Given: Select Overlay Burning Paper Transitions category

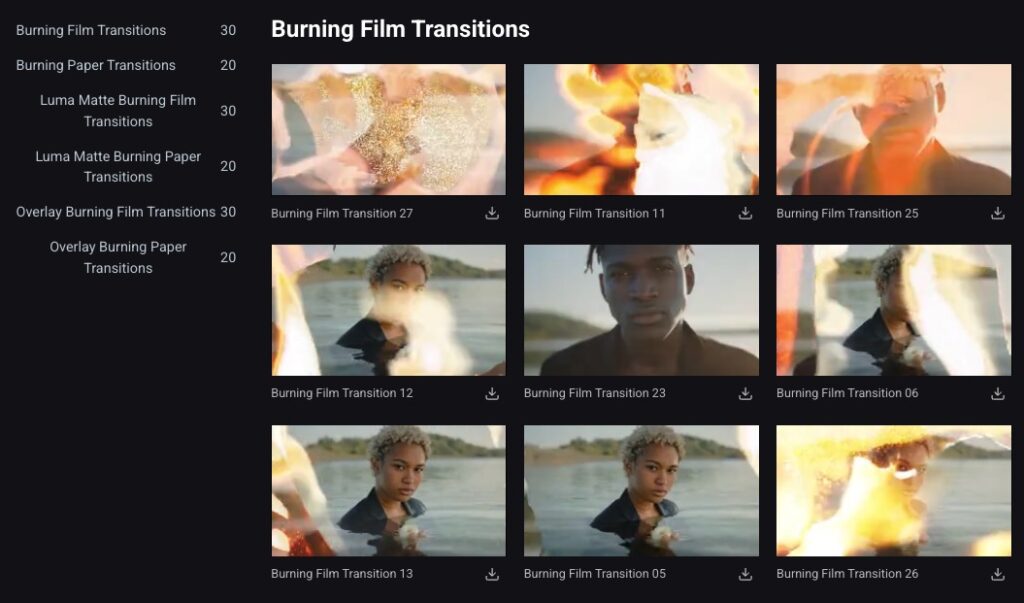Looking at the screenshot, I should click(126, 257).
